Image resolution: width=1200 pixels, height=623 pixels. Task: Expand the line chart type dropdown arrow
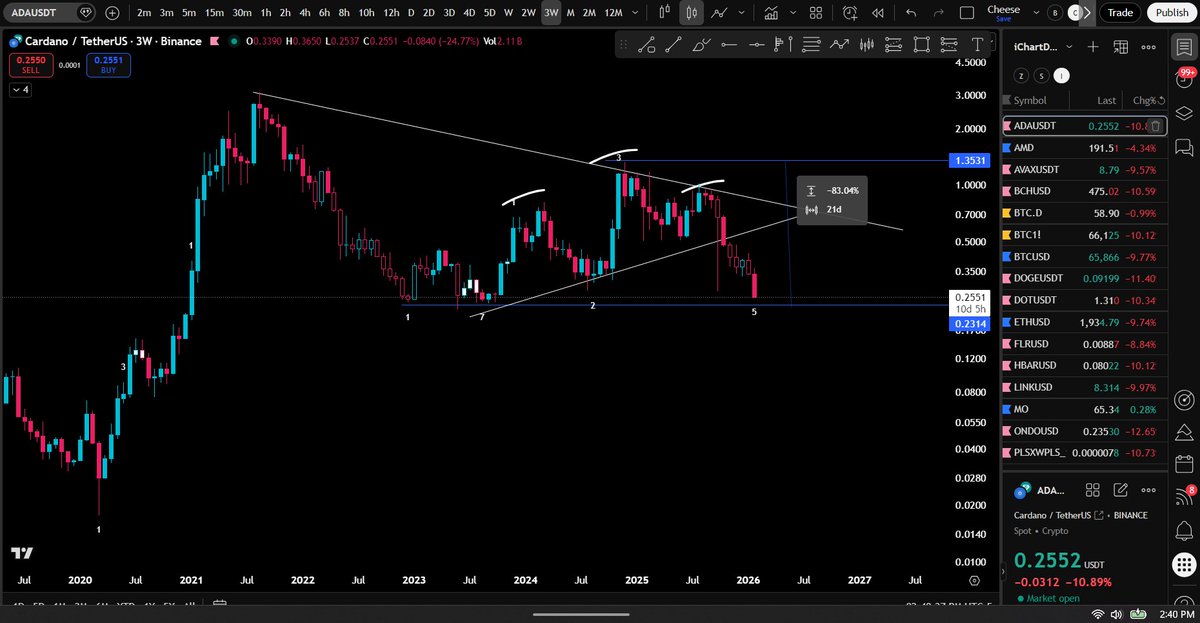[x=741, y=13]
